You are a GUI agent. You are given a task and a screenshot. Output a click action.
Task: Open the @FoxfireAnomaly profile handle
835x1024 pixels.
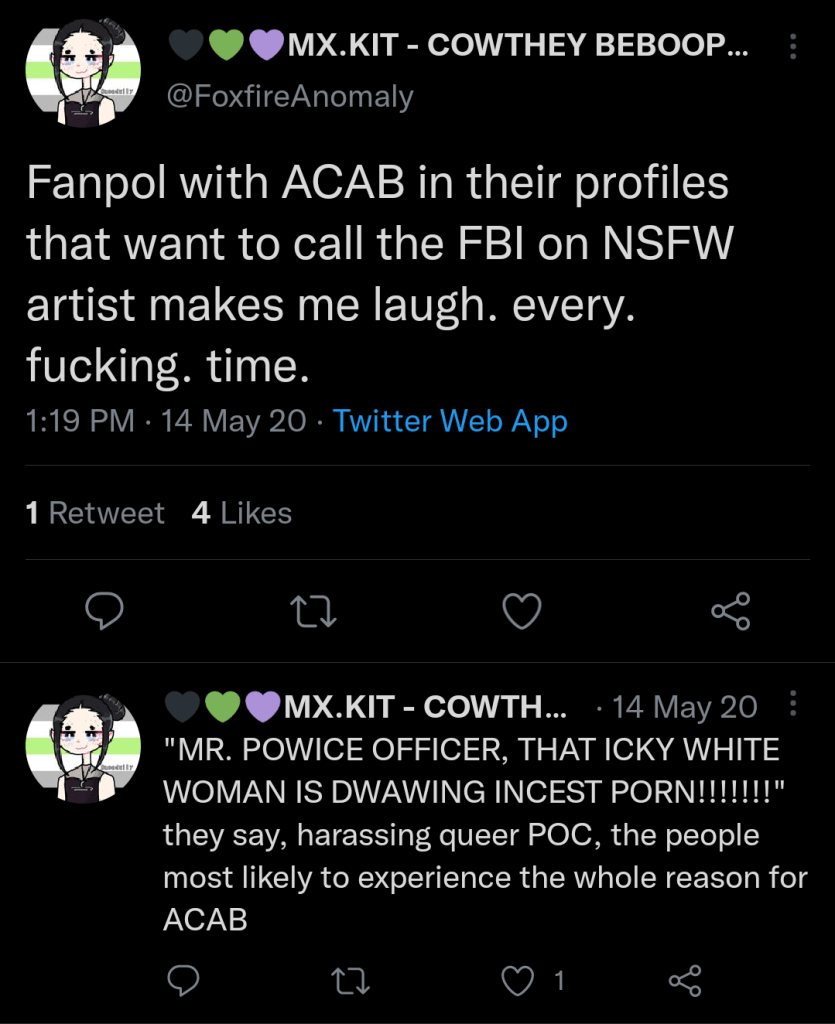288,97
